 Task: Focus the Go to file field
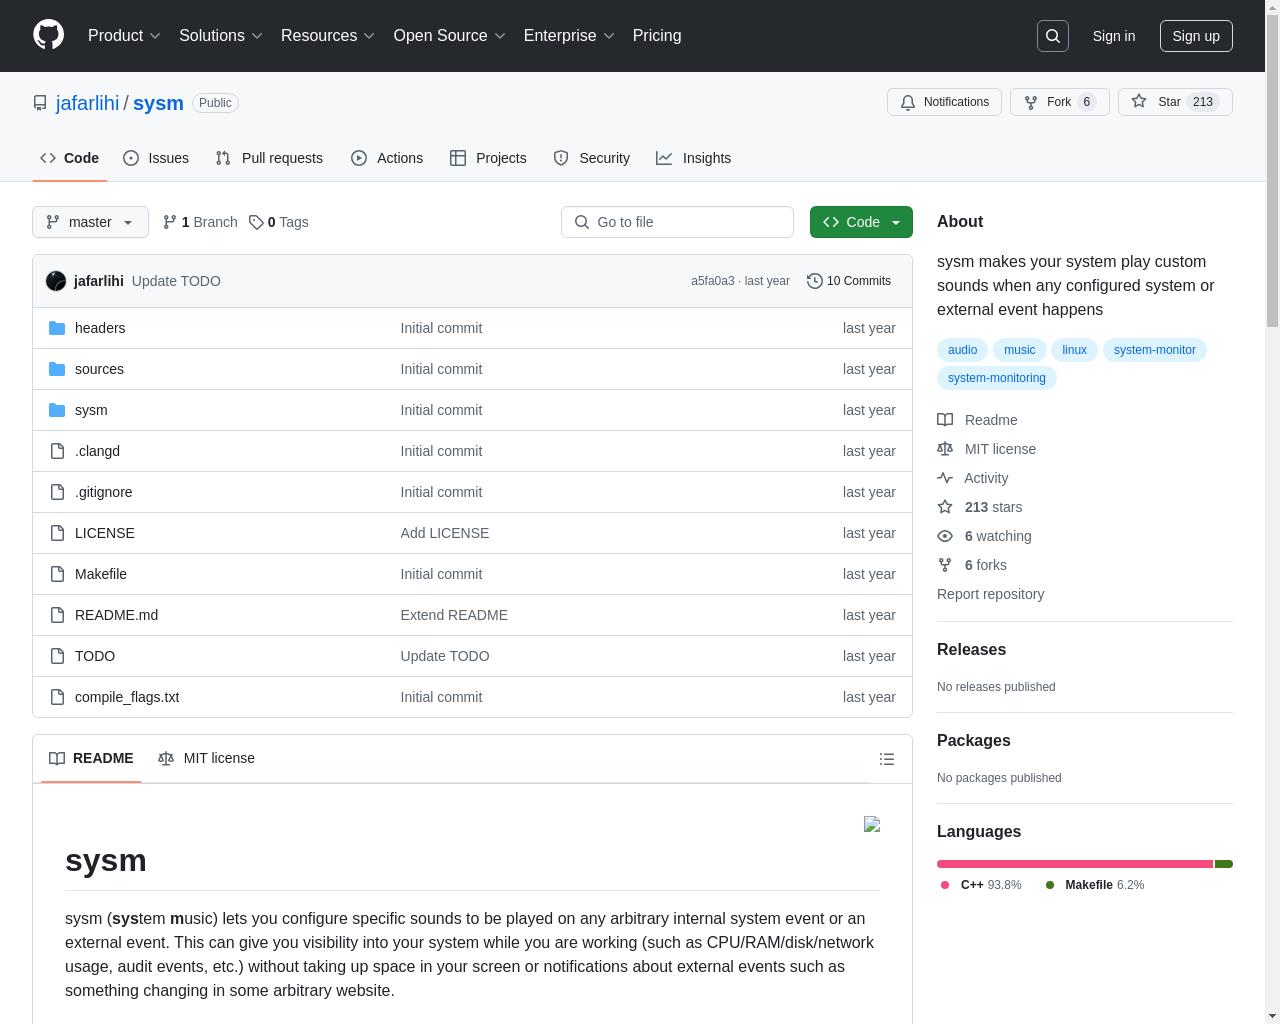pyautogui.click(x=677, y=222)
